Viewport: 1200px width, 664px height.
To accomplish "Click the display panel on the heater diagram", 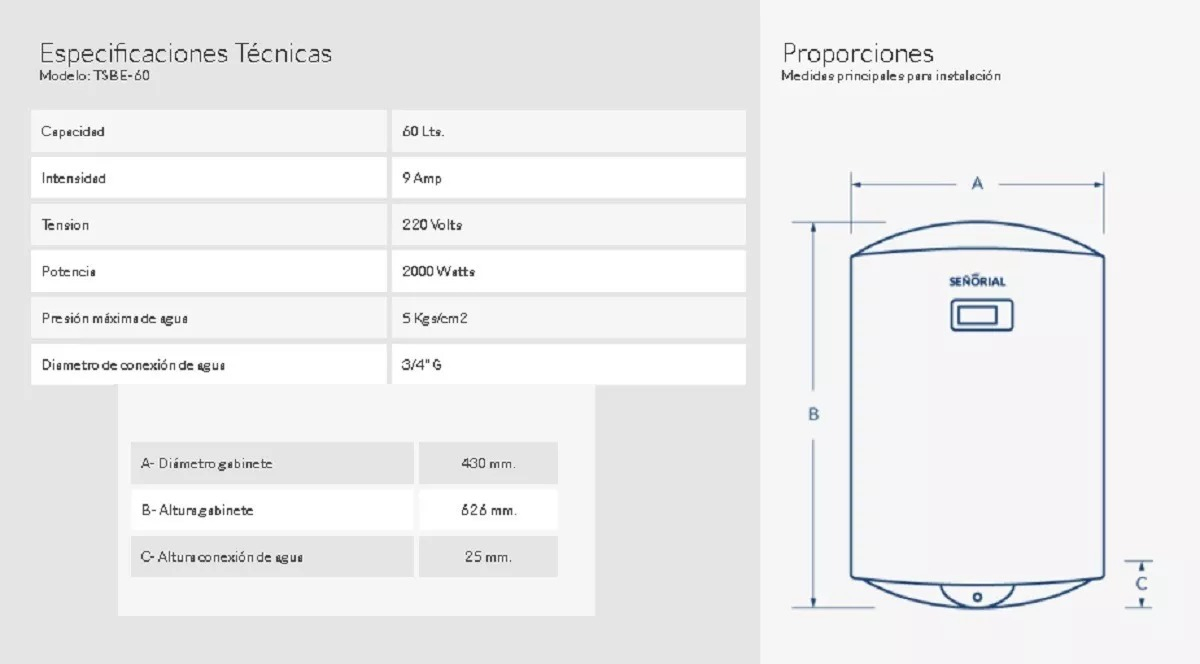I will pos(977,315).
